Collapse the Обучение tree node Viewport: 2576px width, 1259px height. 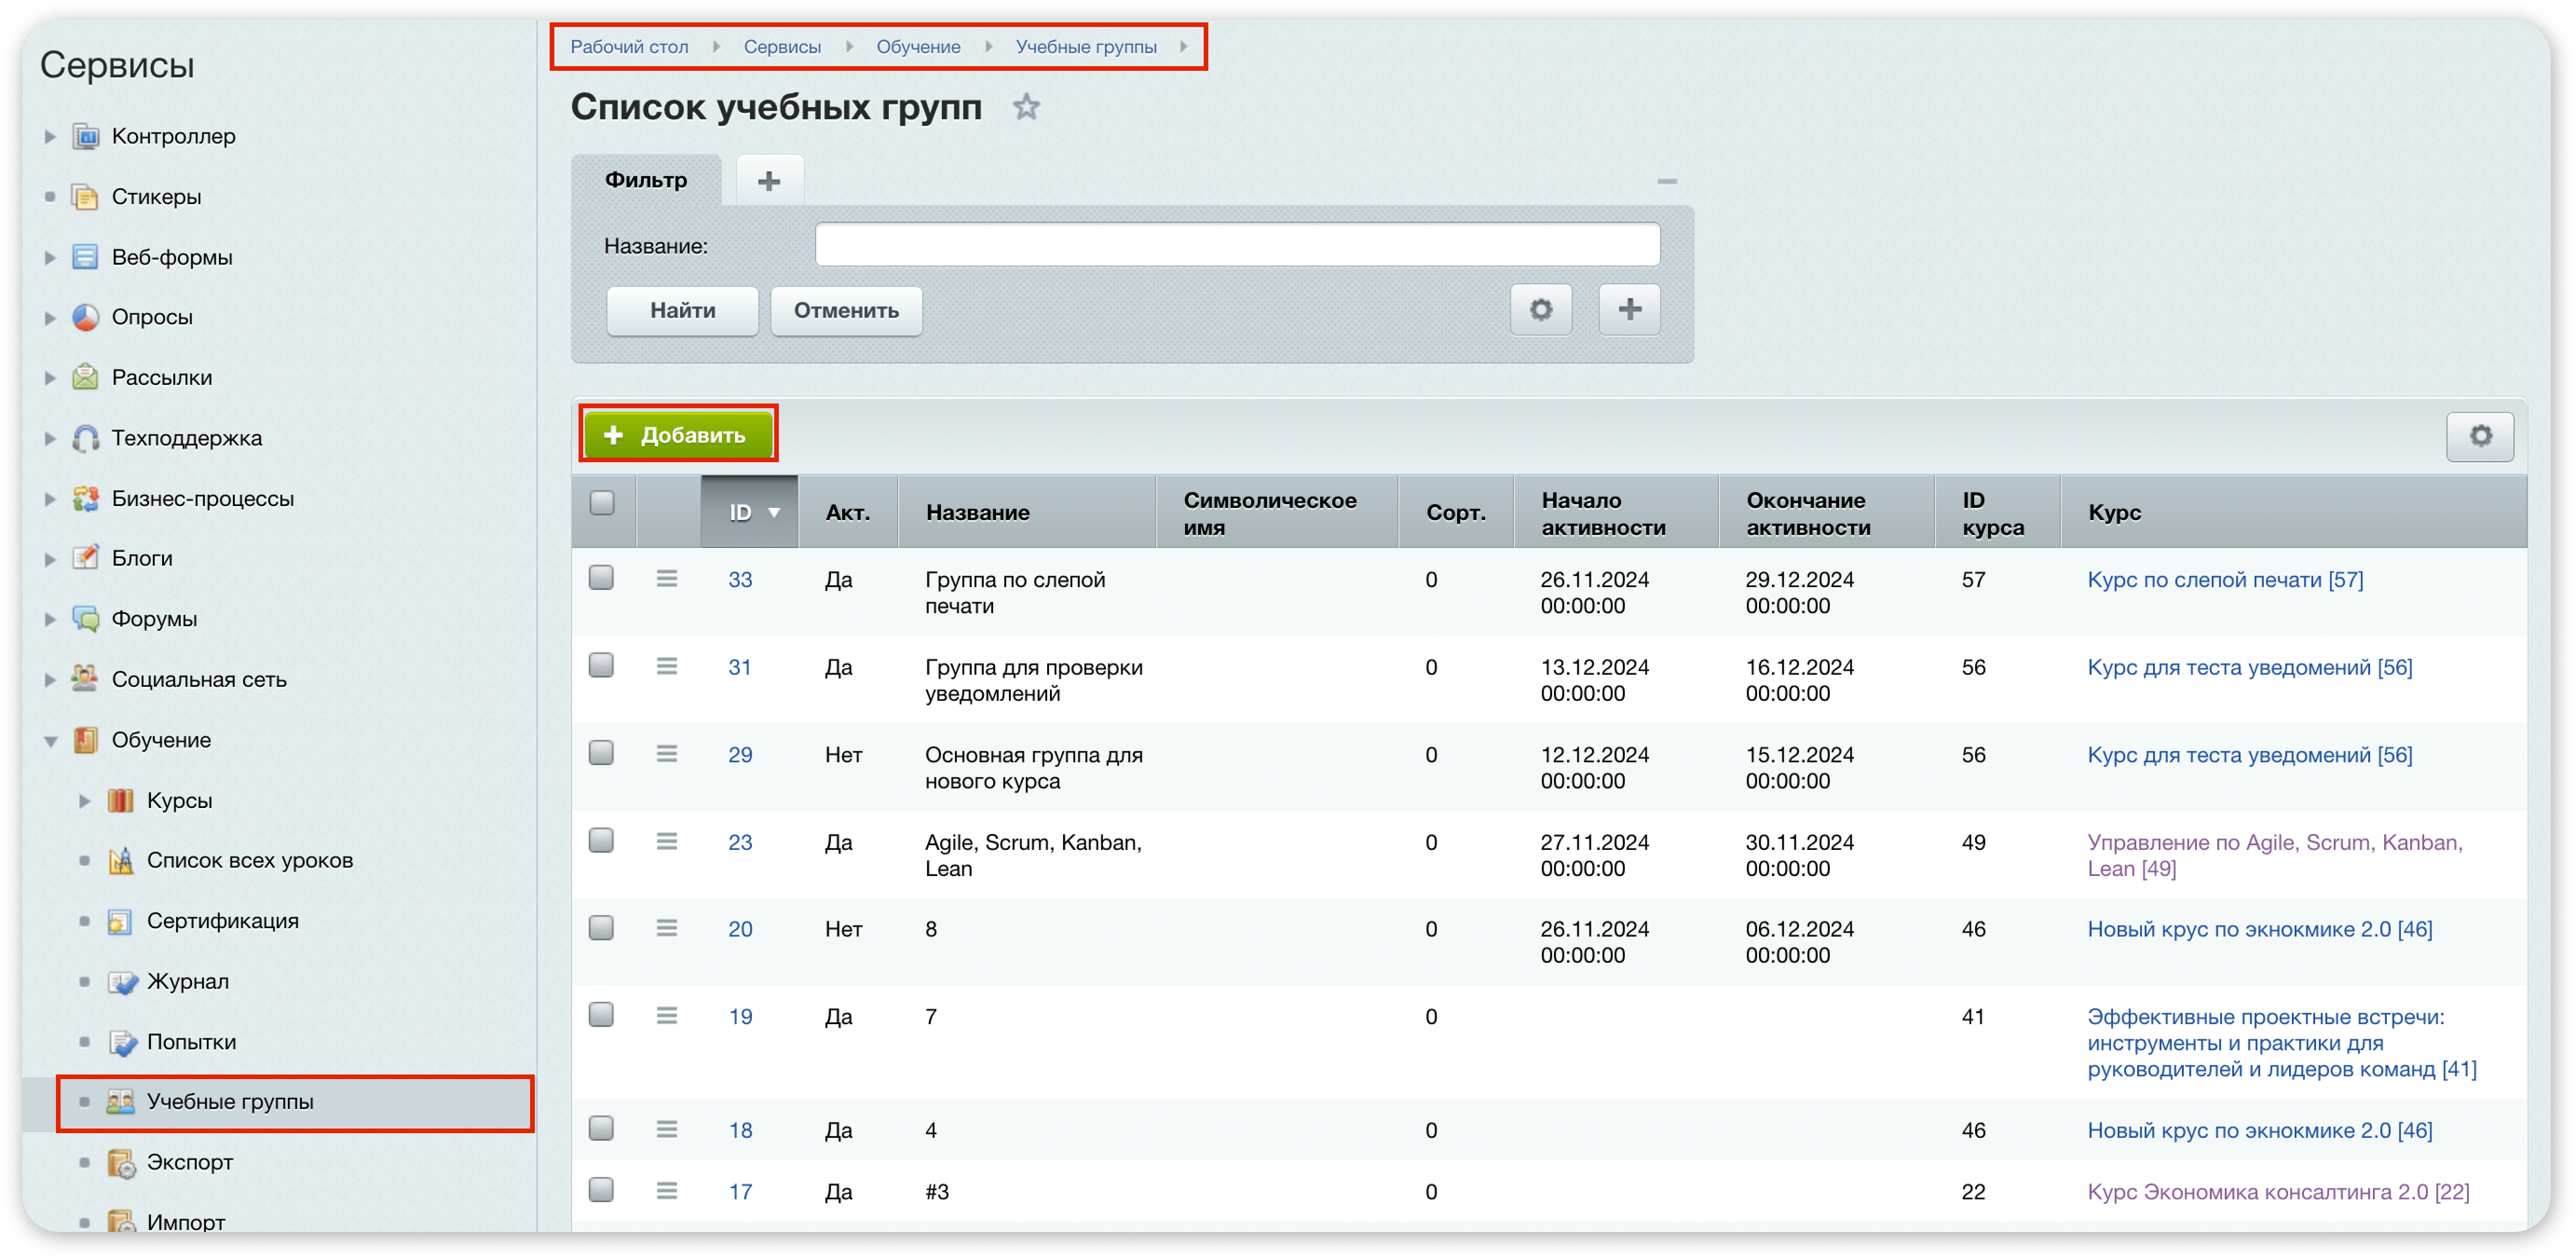[x=50, y=741]
